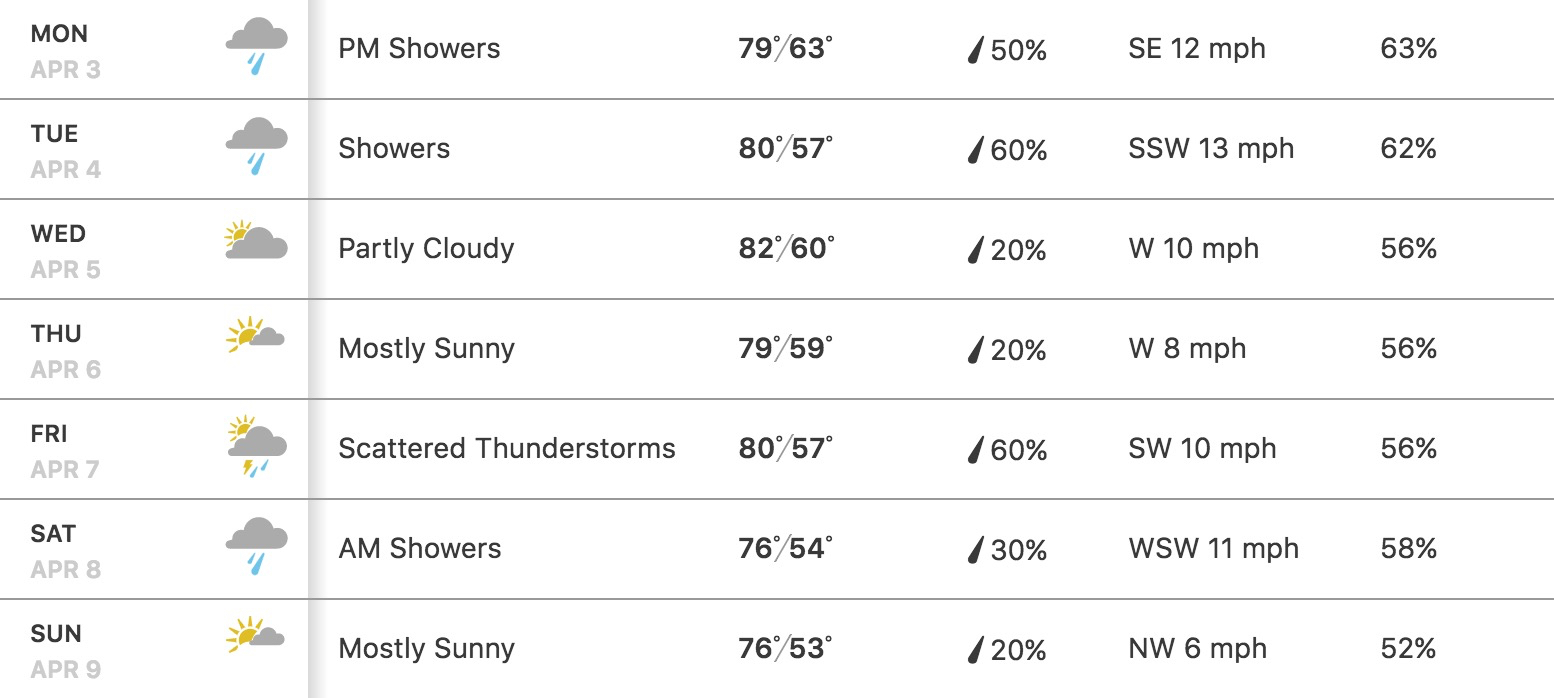Click the raindrop icon beside 50%
This screenshot has width=1554, height=698.
pos(976,50)
